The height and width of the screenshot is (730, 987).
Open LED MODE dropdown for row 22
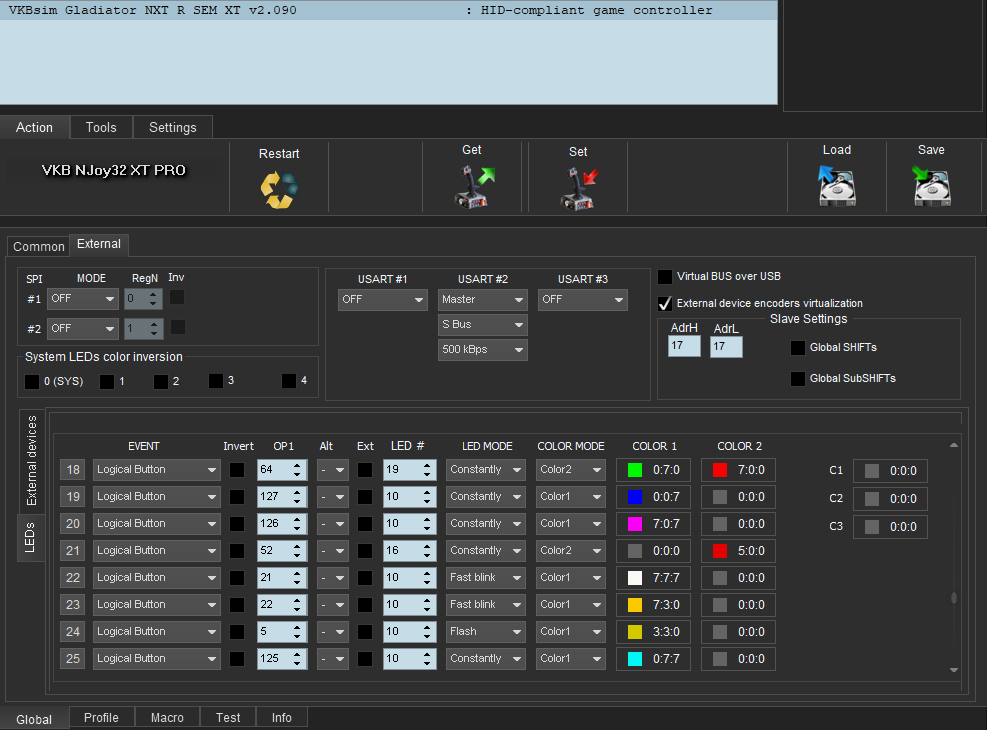coord(485,577)
